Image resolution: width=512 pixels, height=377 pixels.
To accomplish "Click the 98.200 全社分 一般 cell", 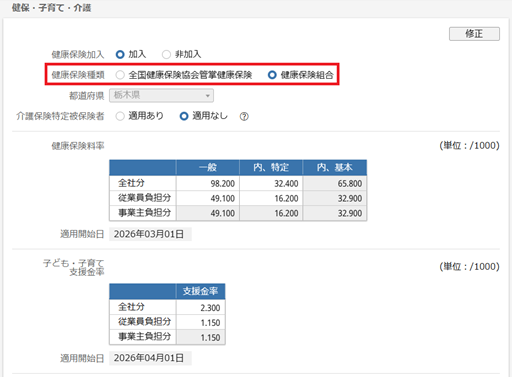I will click(x=208, y=183).
